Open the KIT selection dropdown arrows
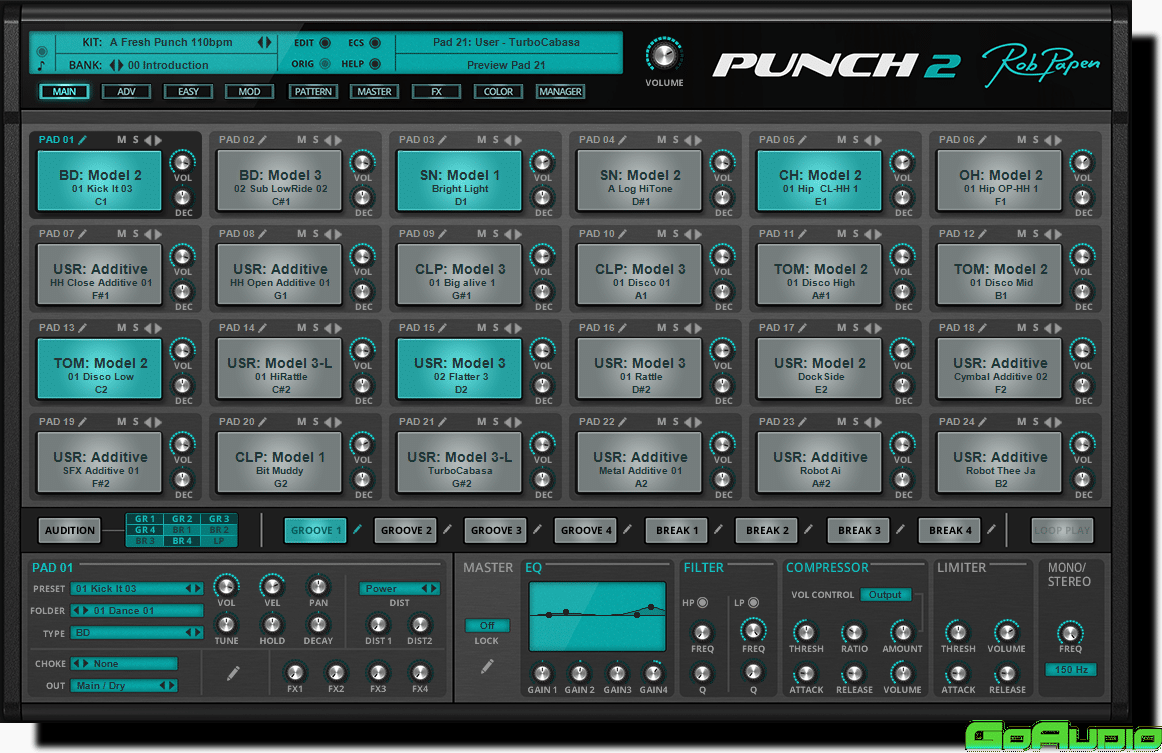The height and width of the screenshot is (753, 1162). (x=265, y=42)
